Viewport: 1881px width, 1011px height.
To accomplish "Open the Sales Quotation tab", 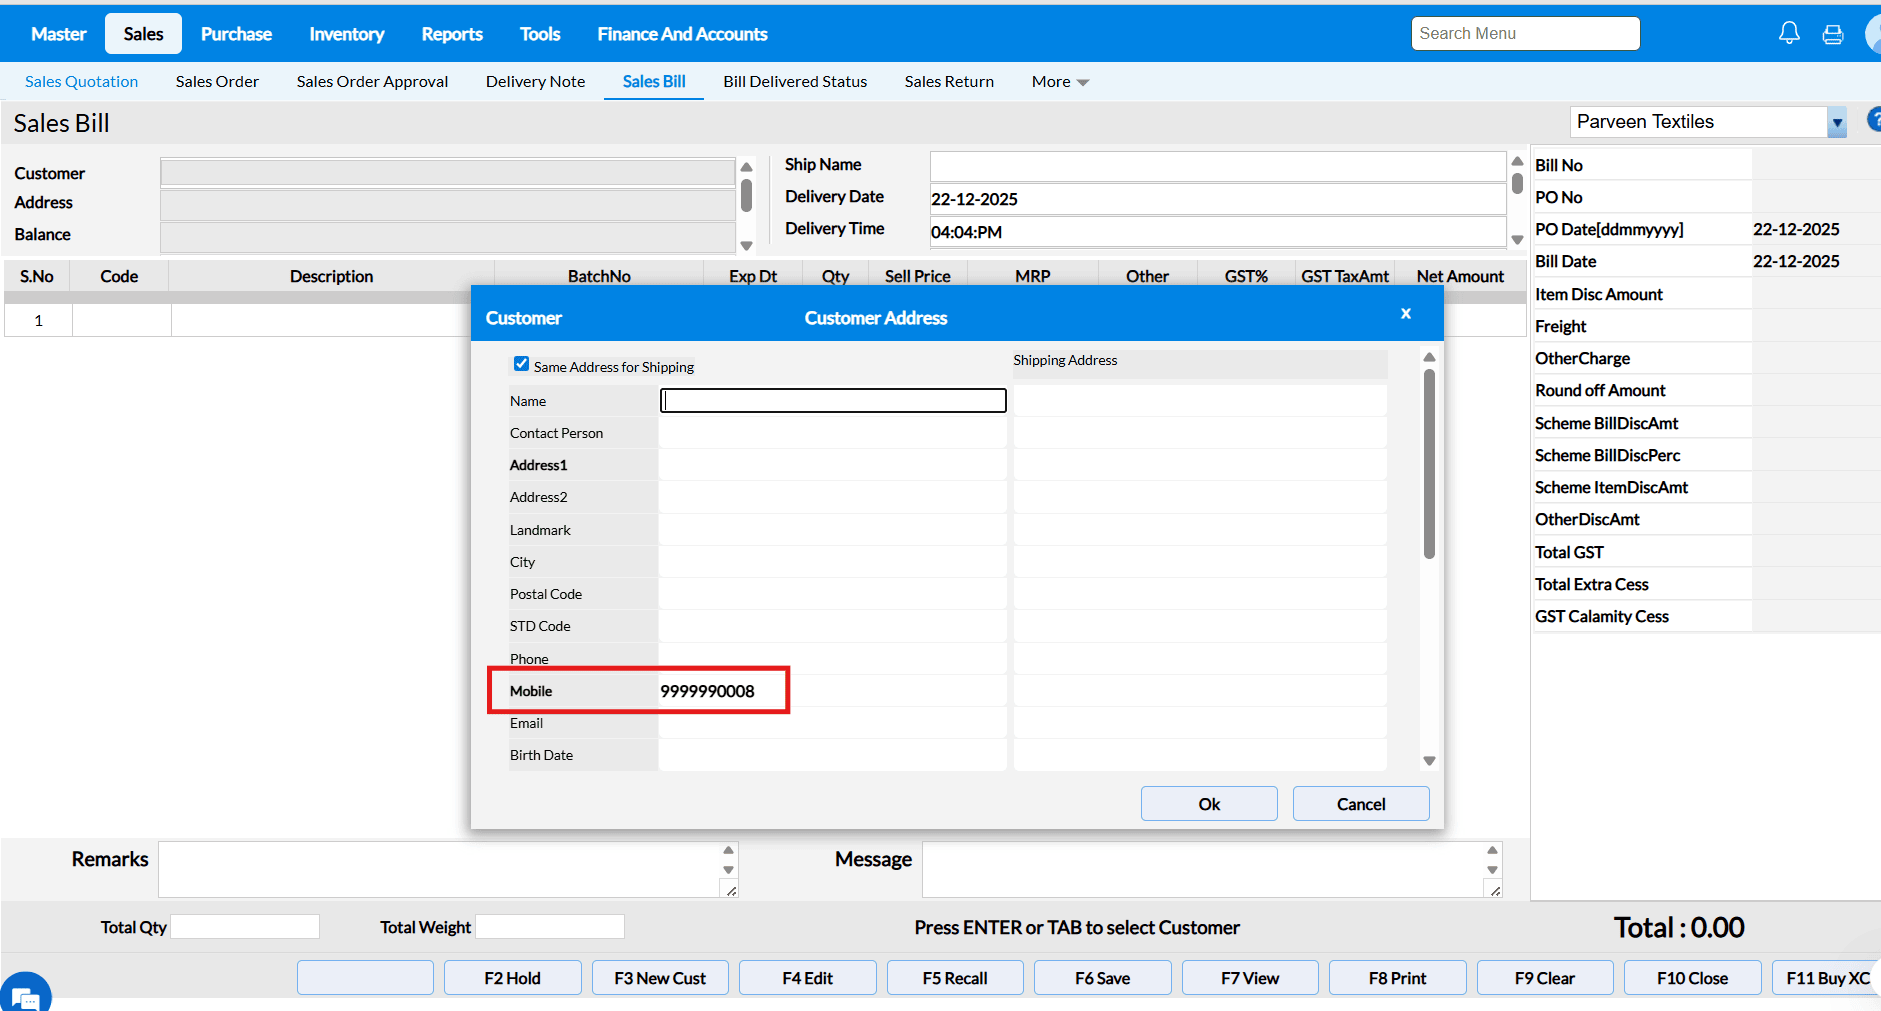I will (x=81, y=82).
